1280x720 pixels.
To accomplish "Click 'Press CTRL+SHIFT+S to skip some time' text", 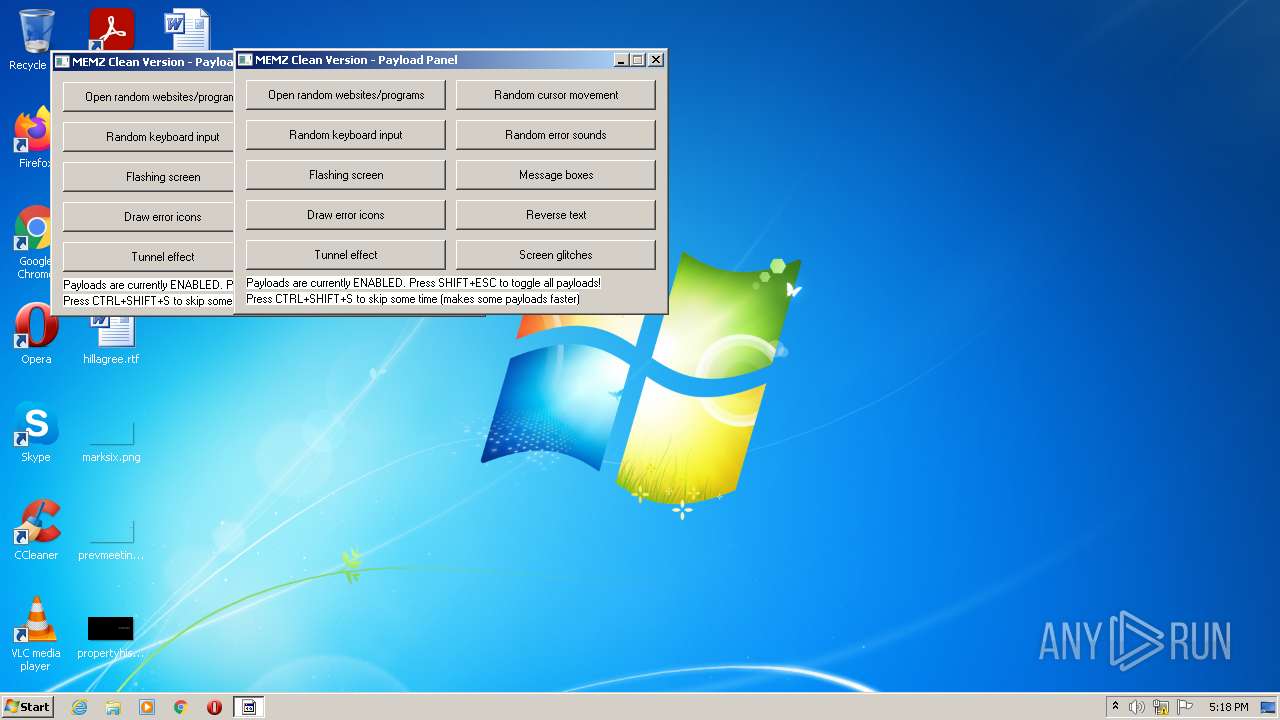I will (413, 299).
